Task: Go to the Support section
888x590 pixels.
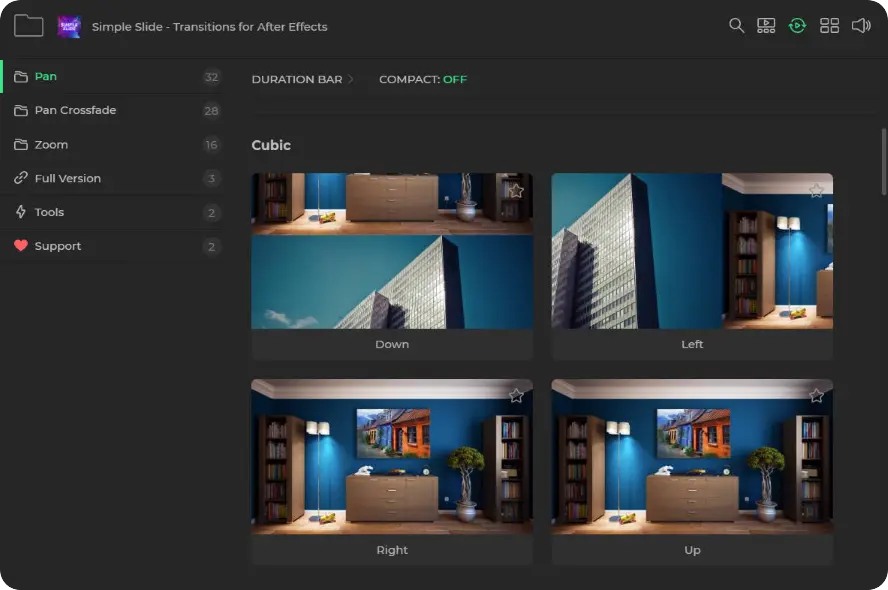Action: [x=57, y=246]
